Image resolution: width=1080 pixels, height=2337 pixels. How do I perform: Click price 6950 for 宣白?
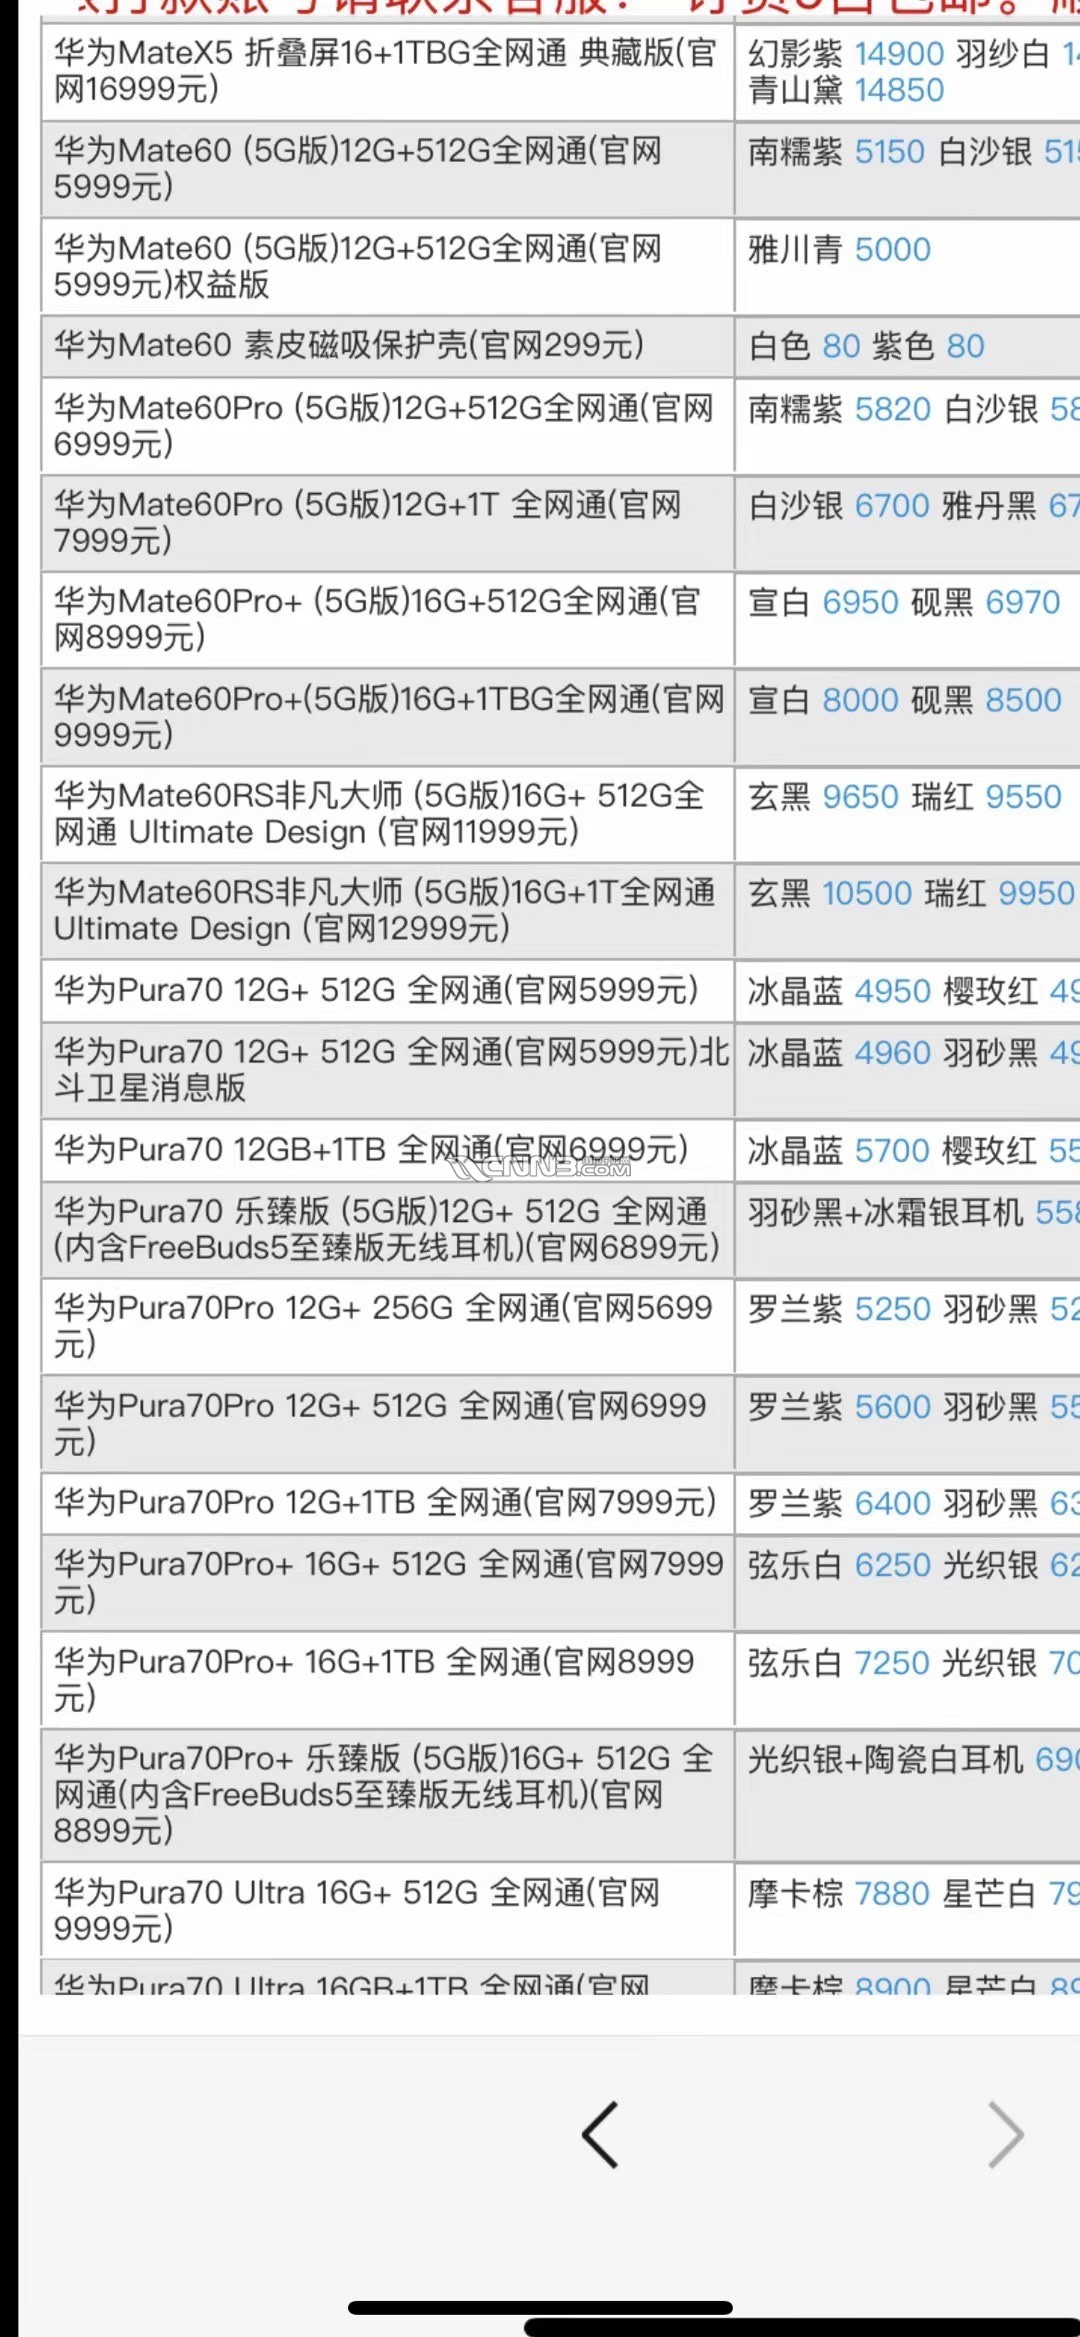tap(861, 603)
